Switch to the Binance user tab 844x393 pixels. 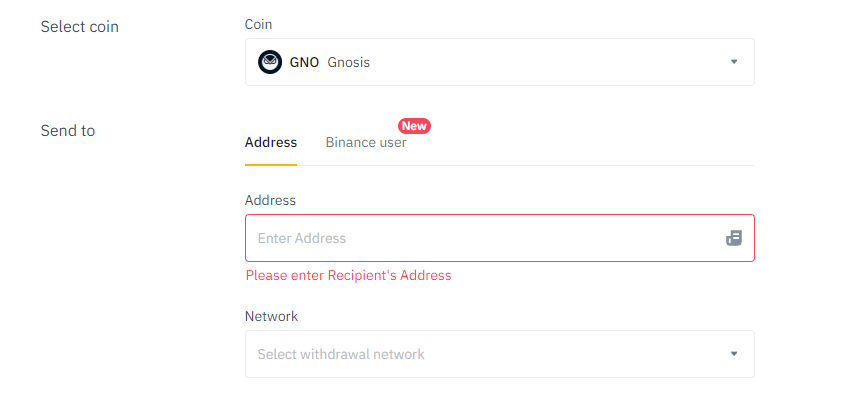tap(366, 143)
